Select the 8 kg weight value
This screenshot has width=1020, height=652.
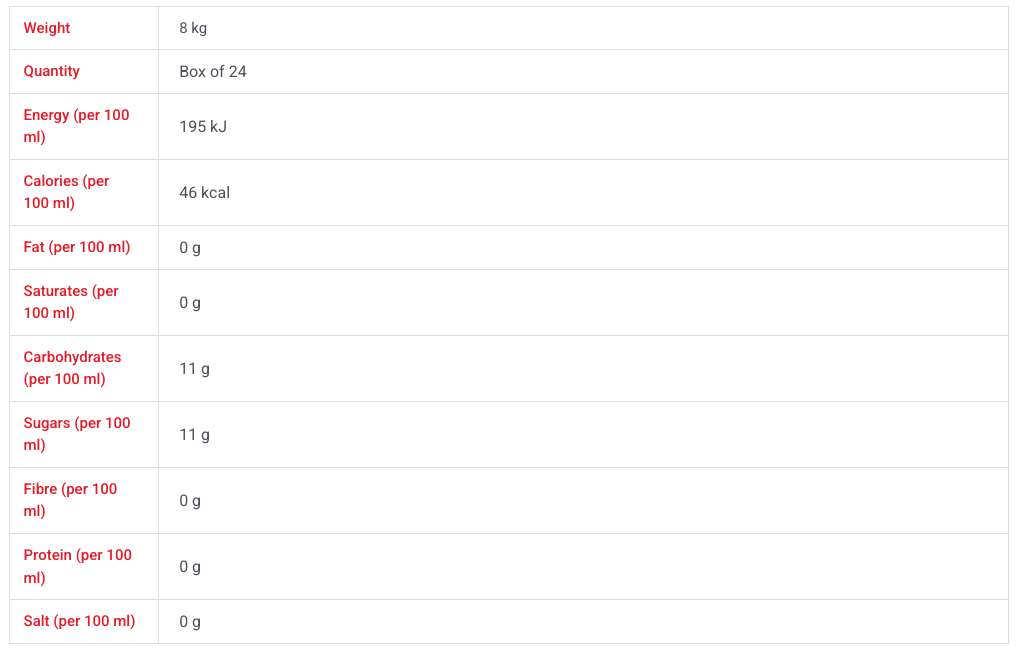193,28
